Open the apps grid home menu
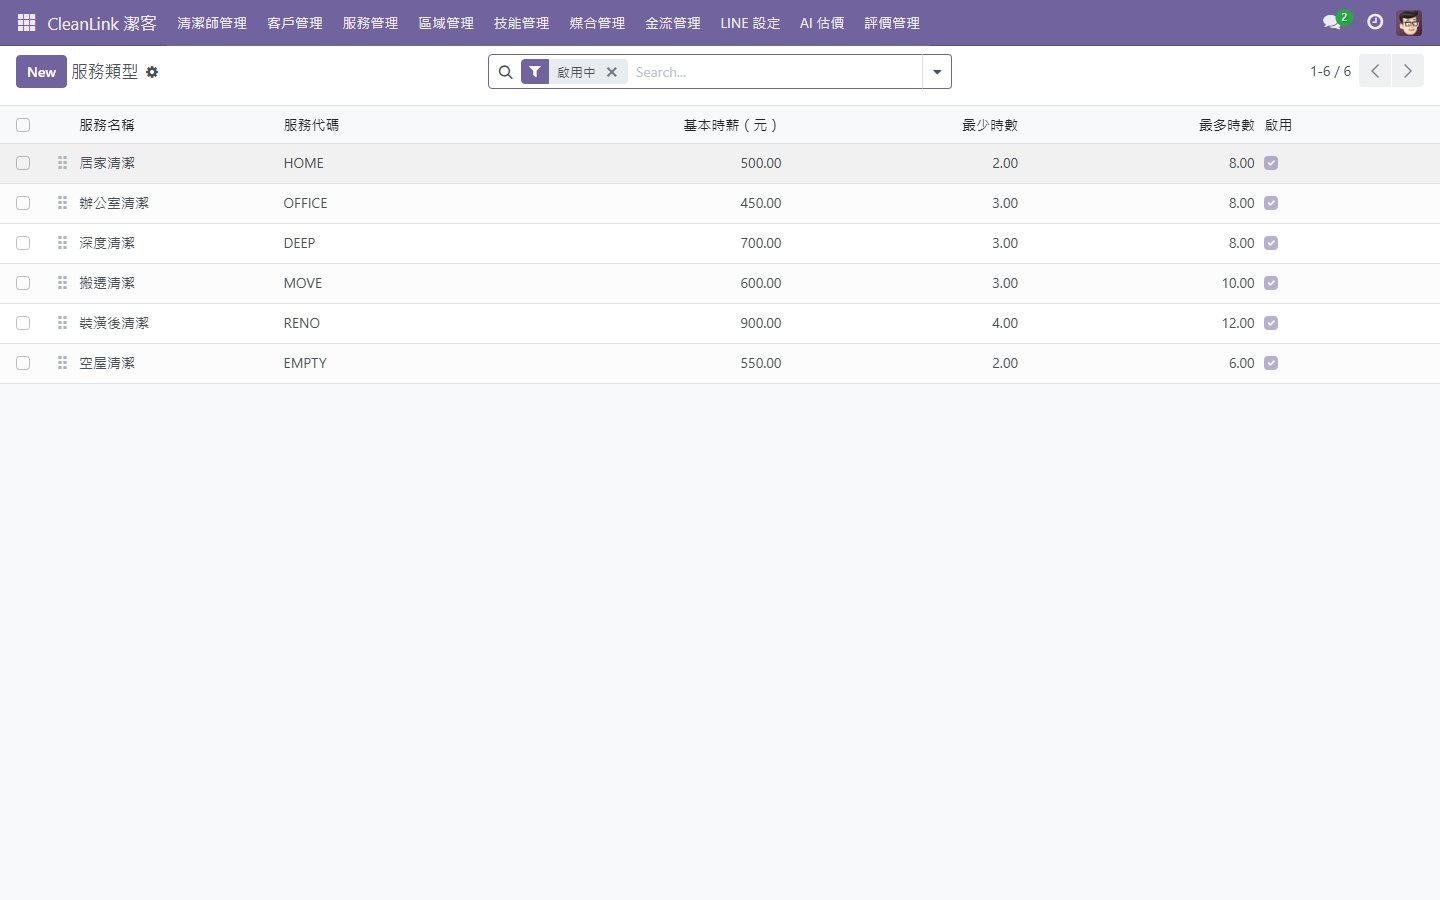 (x=27, y=22)
